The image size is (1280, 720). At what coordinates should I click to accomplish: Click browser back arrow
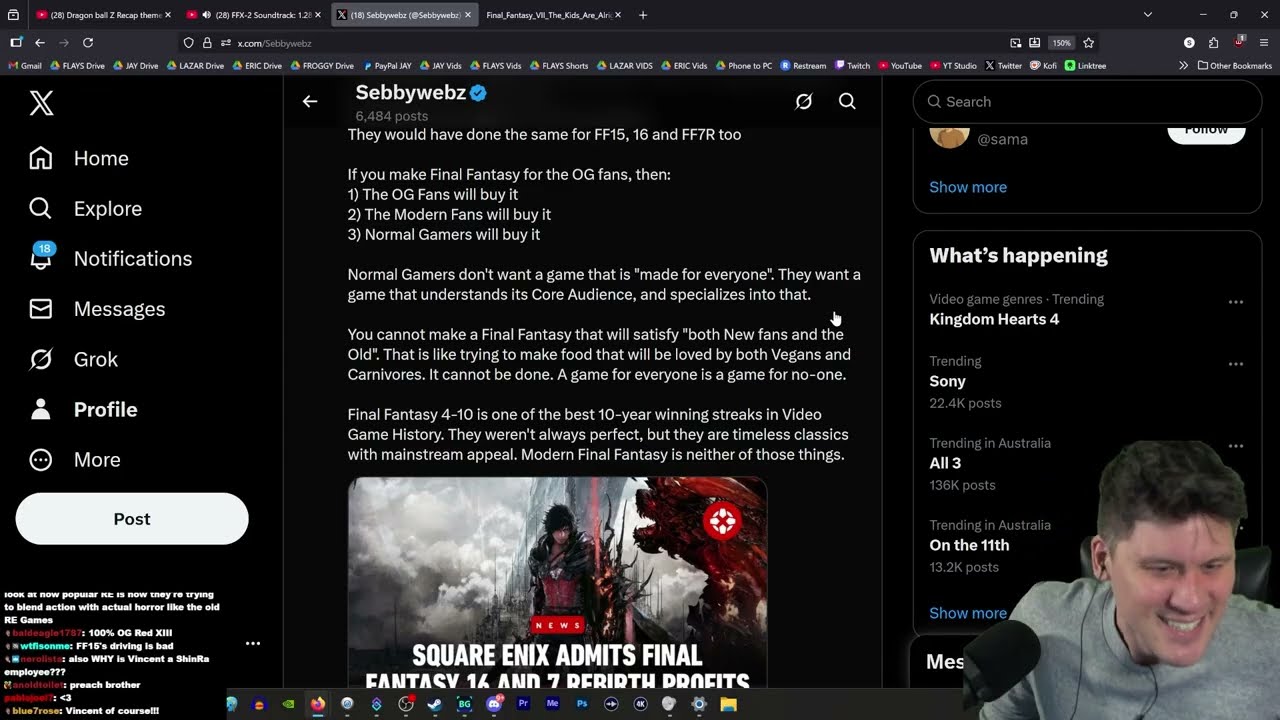point(39,43)
